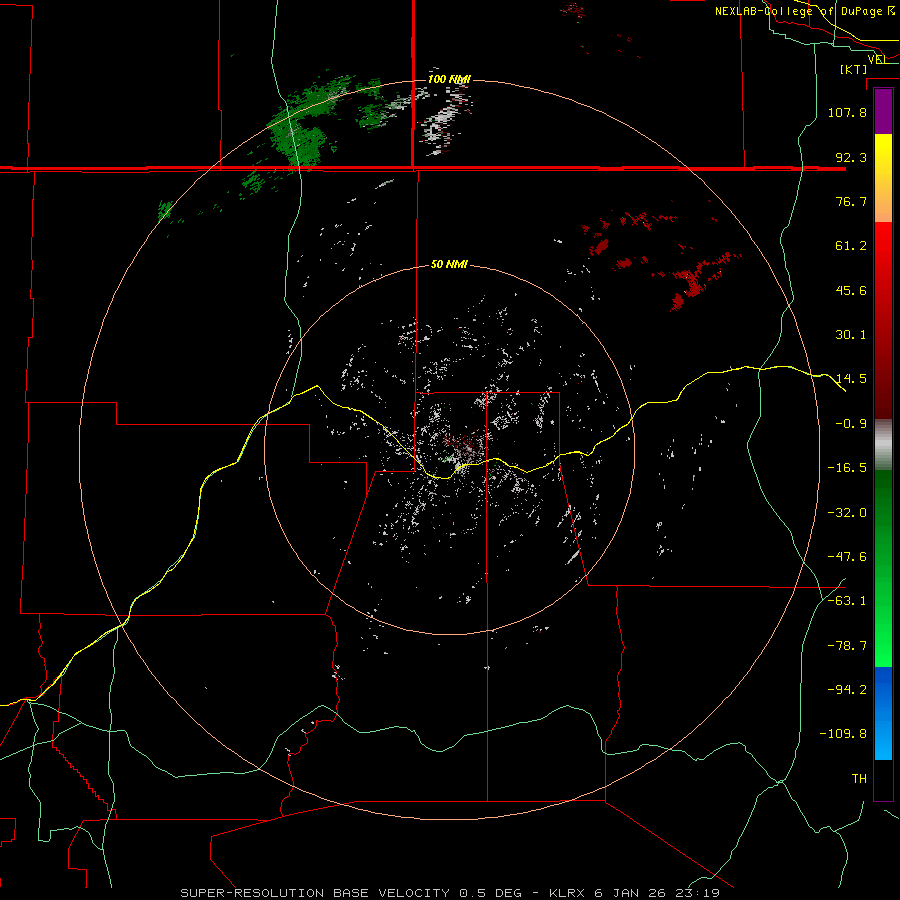Viewport: 900px width, 900px height.
Task: Click the "100 NMI" range ring label
Action: click(x=449, y=79)
